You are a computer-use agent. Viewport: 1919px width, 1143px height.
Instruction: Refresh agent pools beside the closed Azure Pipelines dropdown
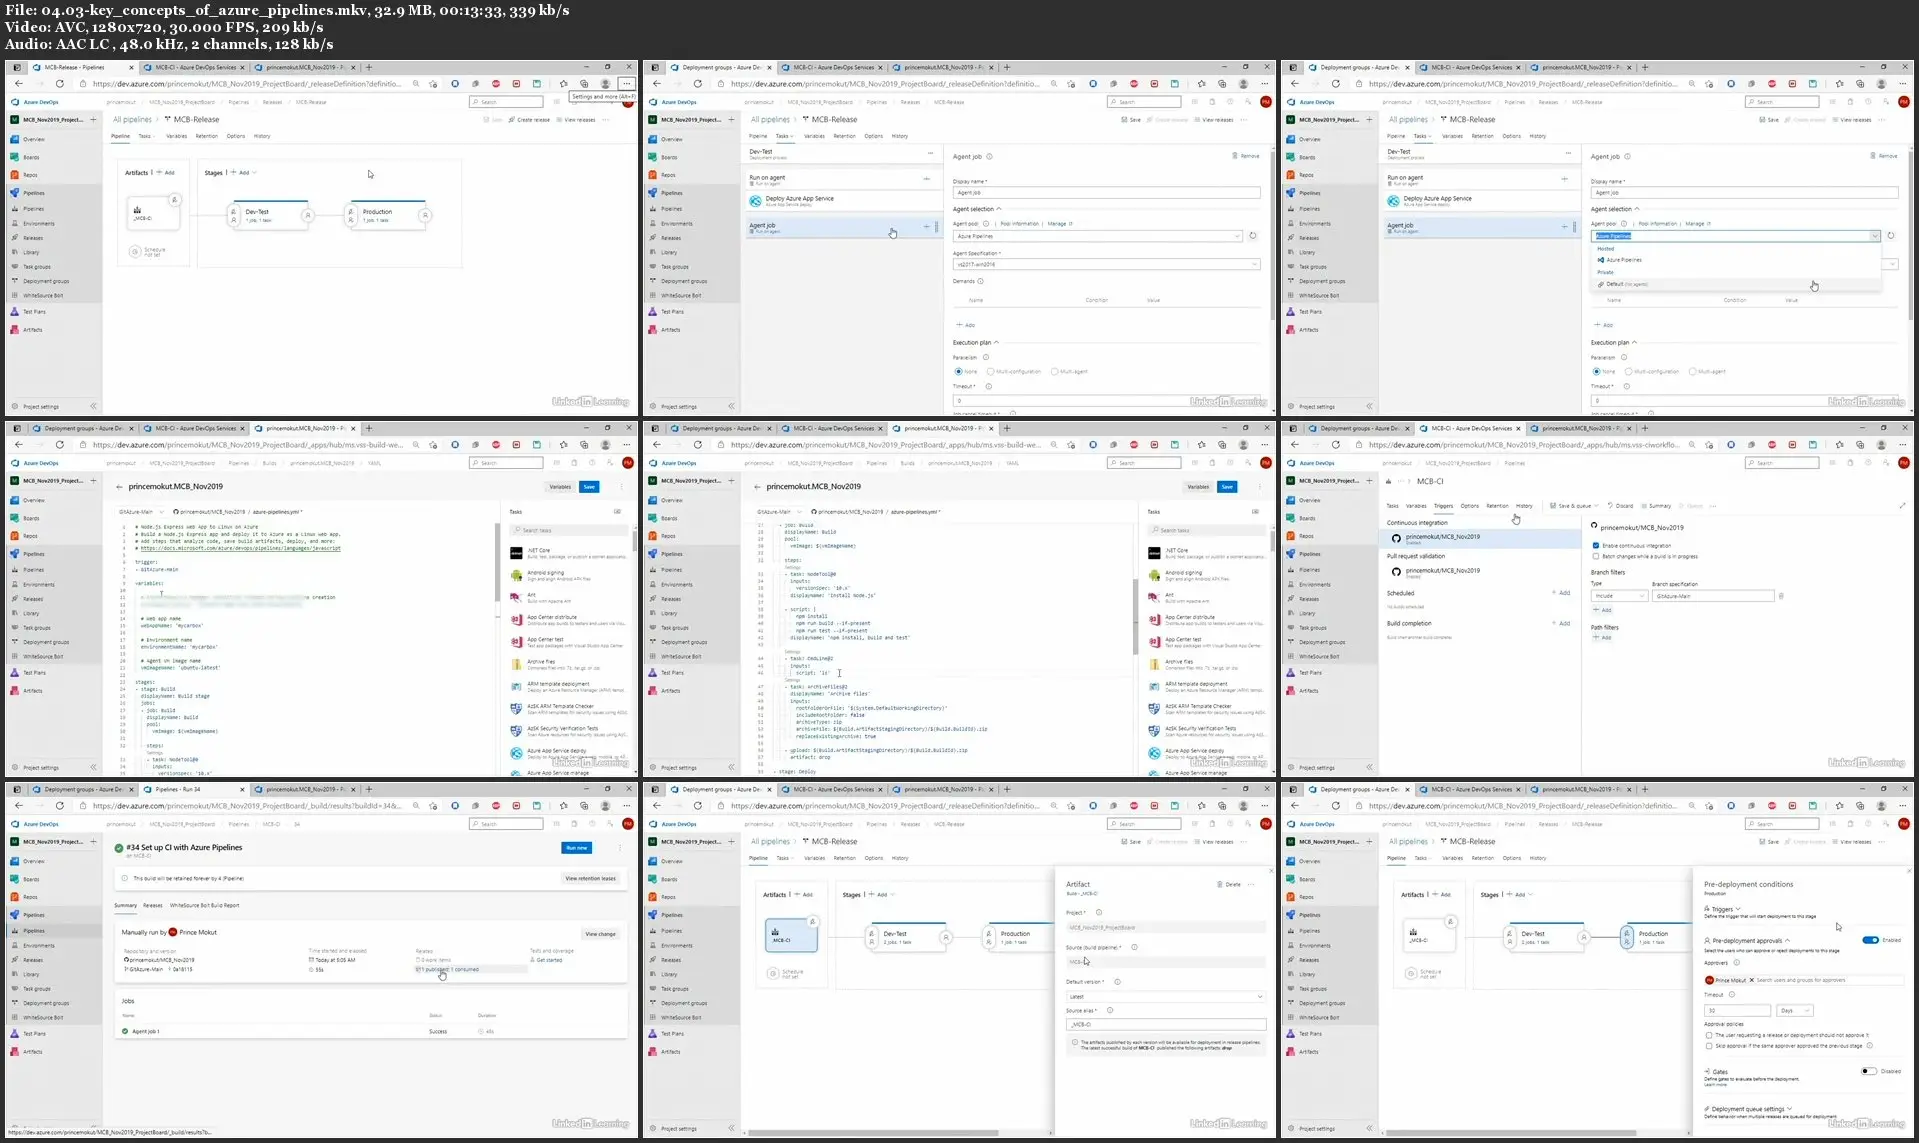pos(1253,236)
